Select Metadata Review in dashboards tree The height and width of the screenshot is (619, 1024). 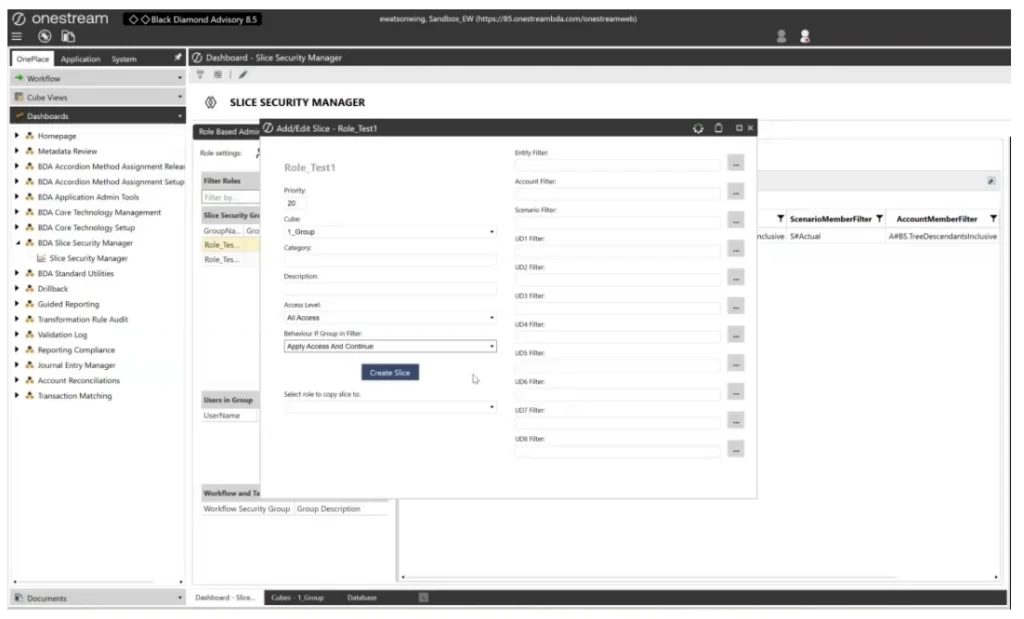pyautogui.click(x=67, y=151)
